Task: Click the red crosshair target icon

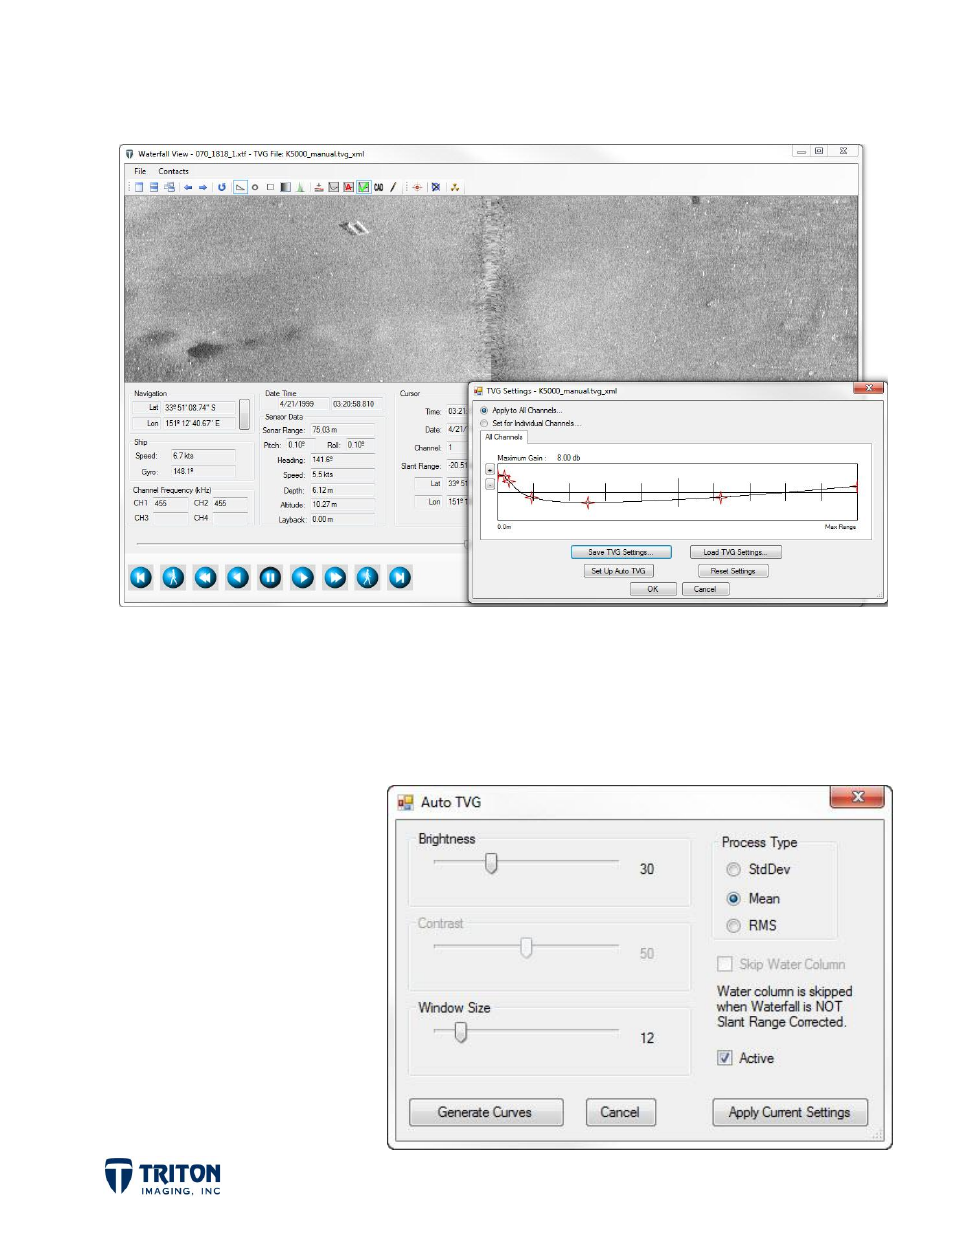Action: (417, 187)
